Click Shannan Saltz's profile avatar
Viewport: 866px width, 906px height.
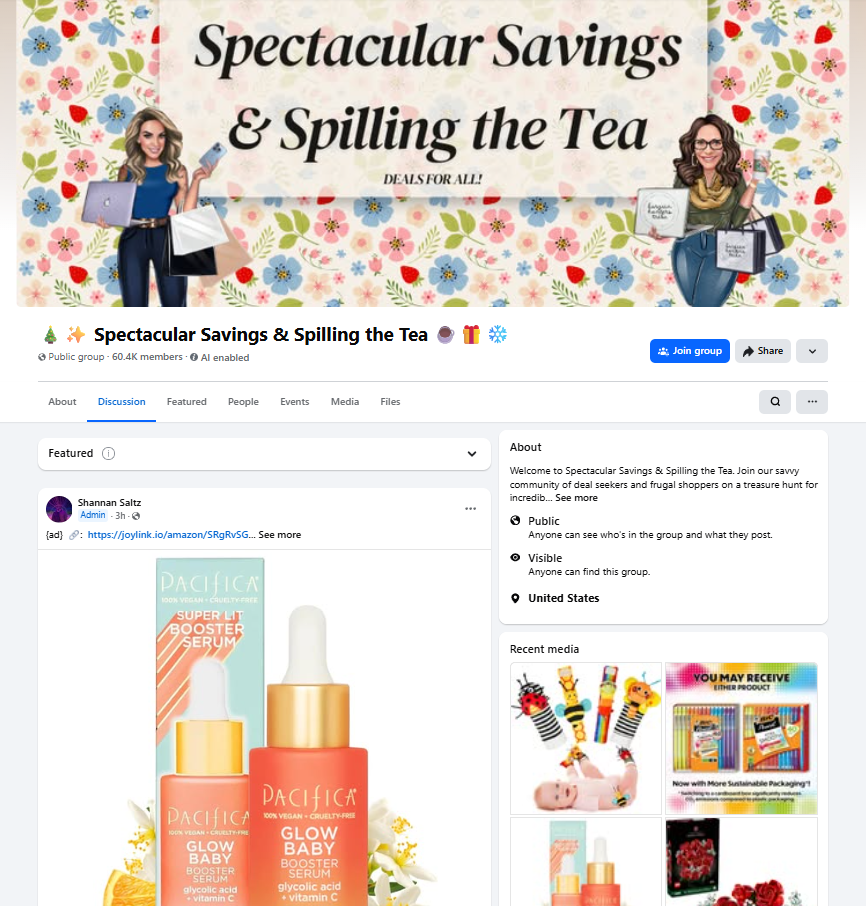pos(59,509)
